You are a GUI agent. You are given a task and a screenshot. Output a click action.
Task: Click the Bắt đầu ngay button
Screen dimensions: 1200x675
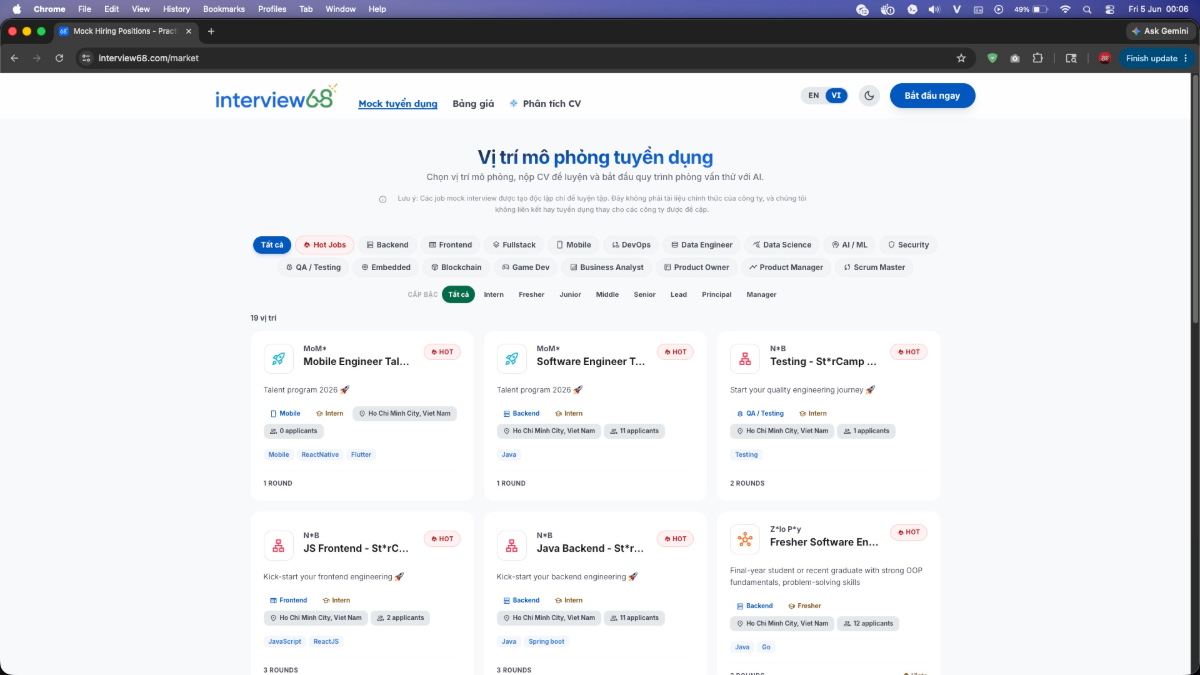(932, 96)
